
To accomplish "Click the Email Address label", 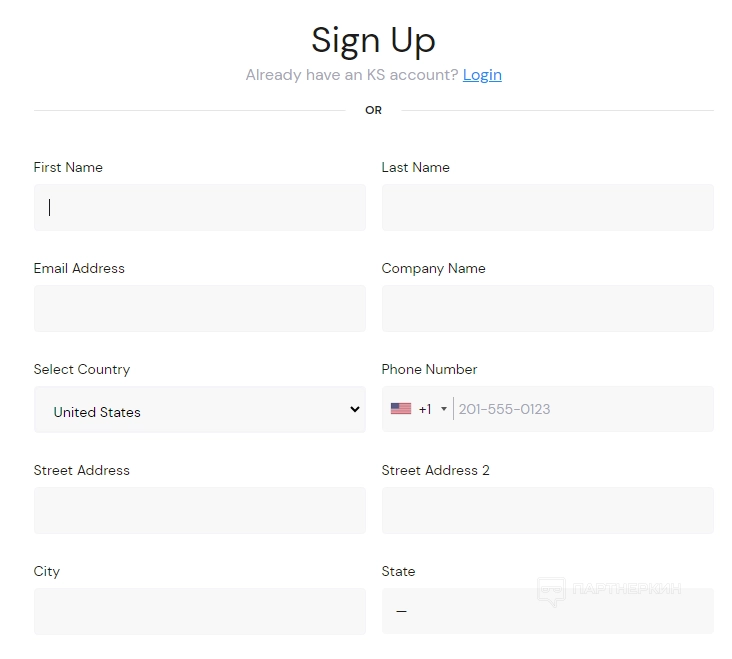I will pyautogui.click(x=79, y=268).
